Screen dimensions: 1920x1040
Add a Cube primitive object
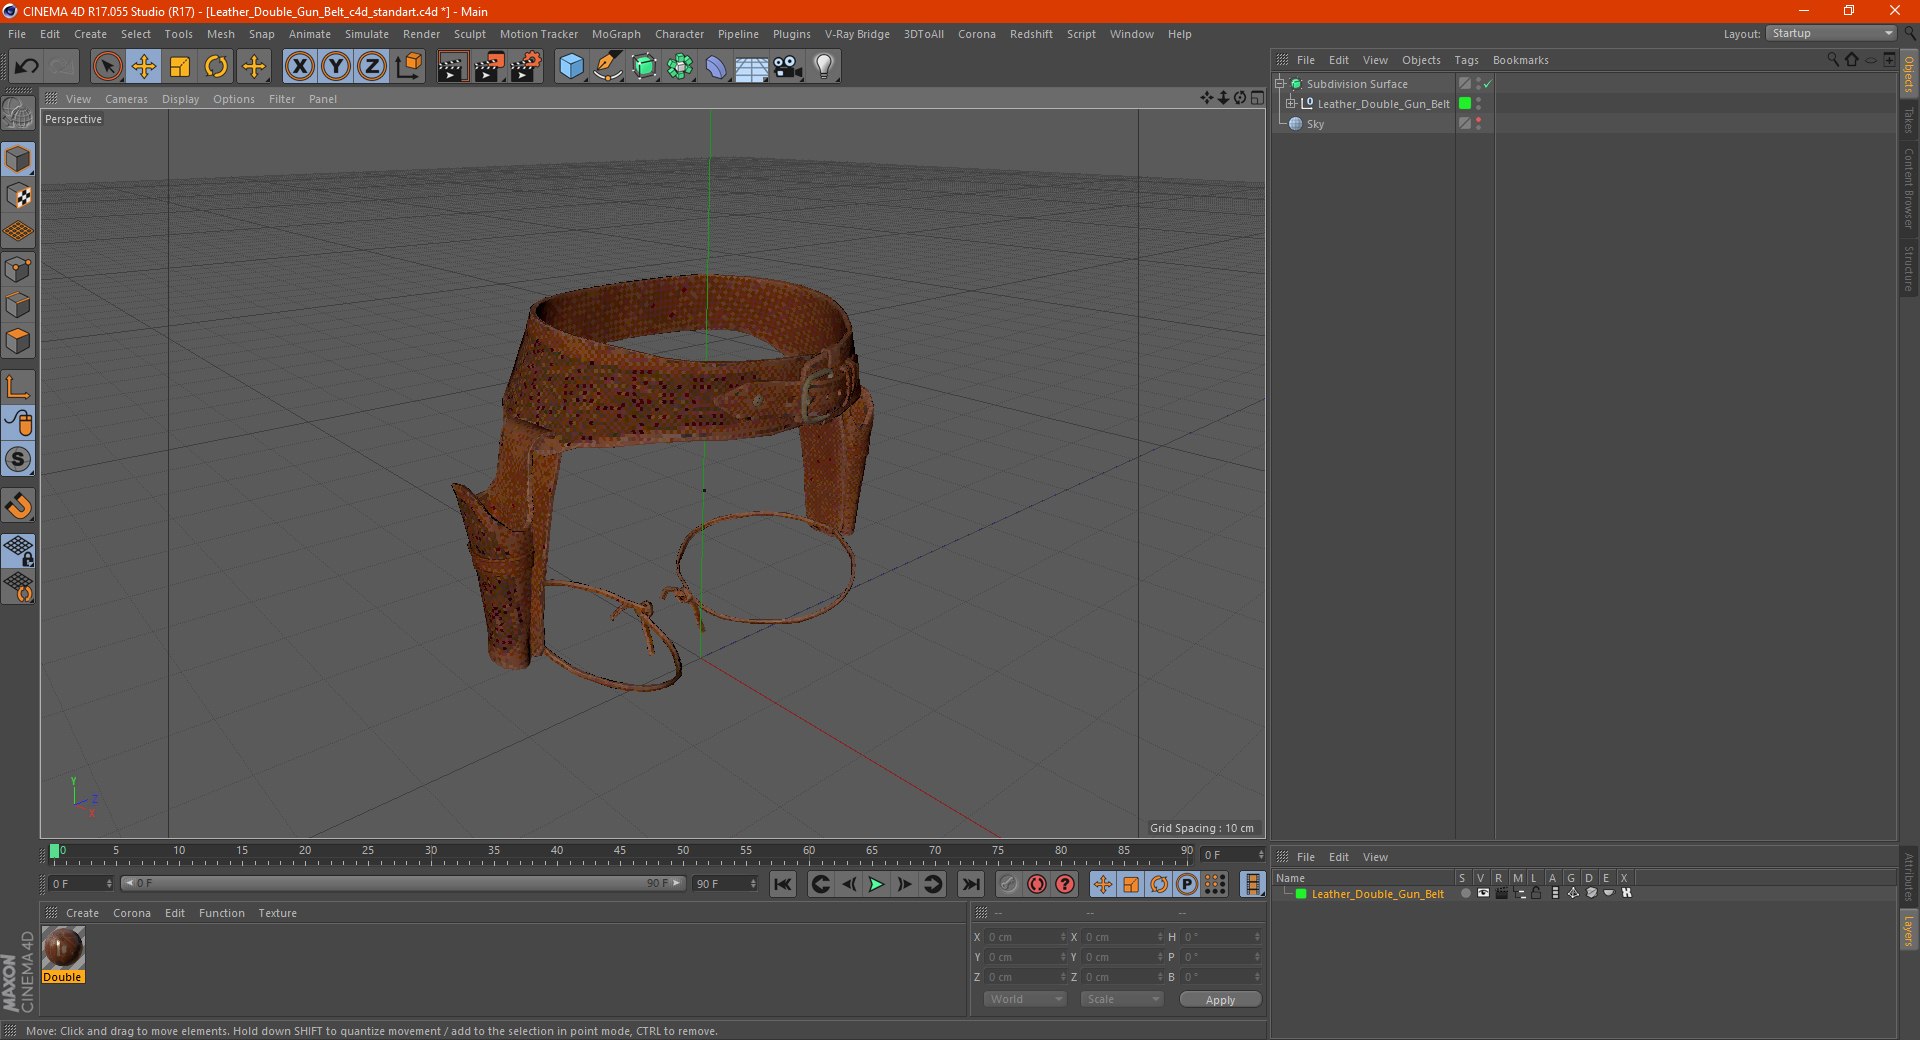(571, 67)
